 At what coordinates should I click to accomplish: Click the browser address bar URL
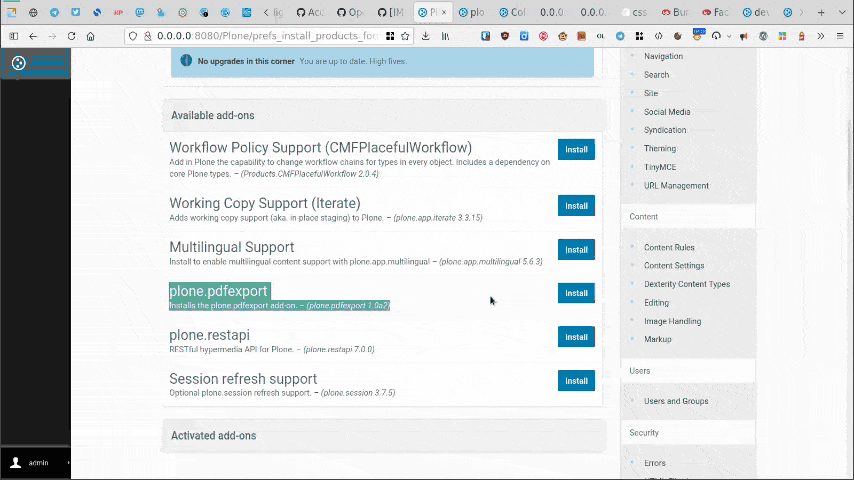(x=267, y=36)
